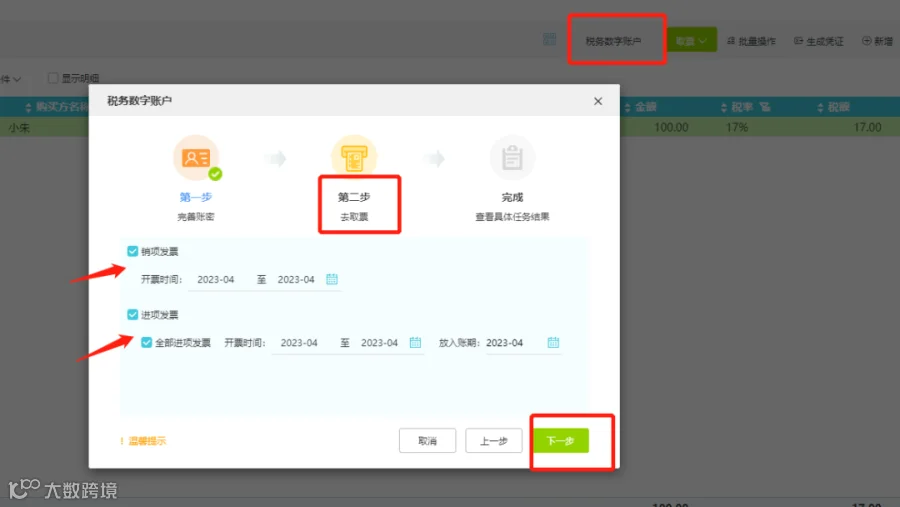The height and width of the screenshot is (507, 900).
Task: Click the 新增 button
Action: click(x=878, y=41)
